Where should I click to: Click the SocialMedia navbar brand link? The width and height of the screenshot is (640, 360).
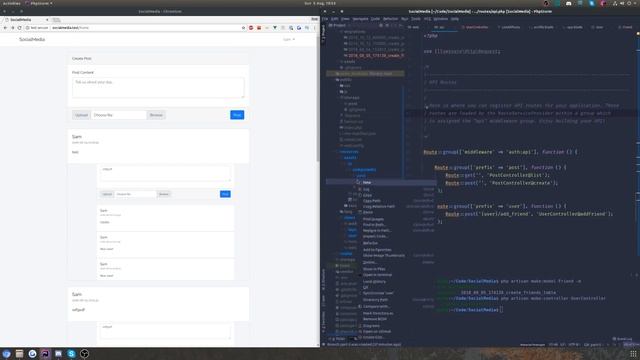pyautogui.click(x=32, y=39)
